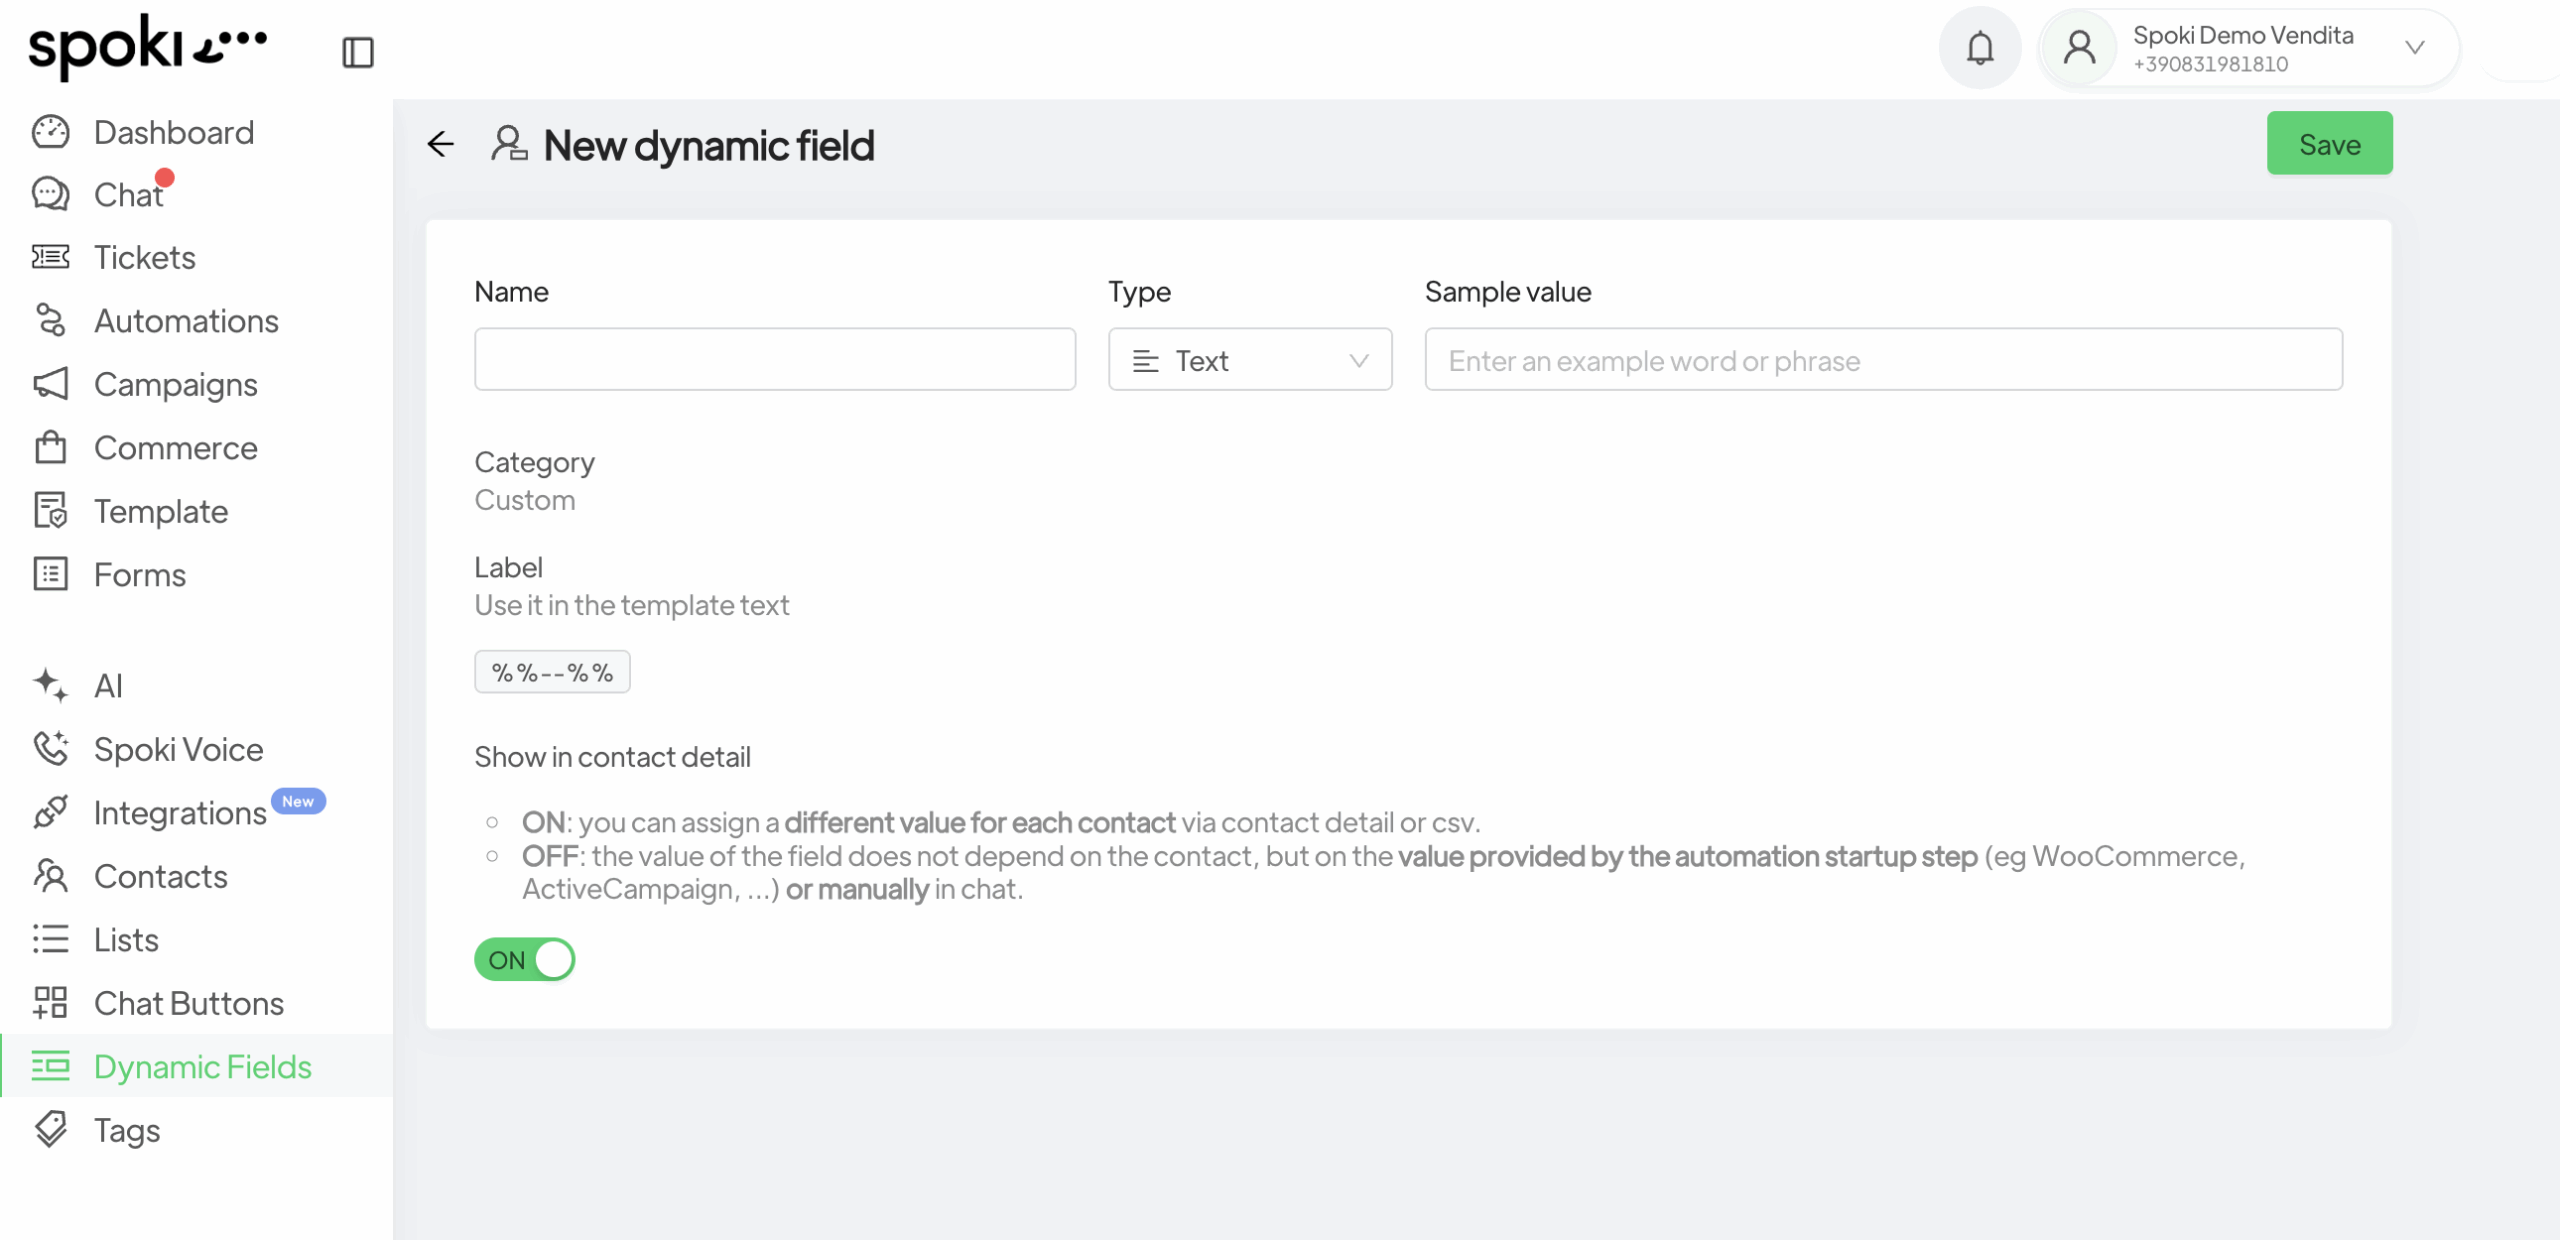Toggle Show in contact detail switch
The image size is (2560, 1240).
pos(524,959)
